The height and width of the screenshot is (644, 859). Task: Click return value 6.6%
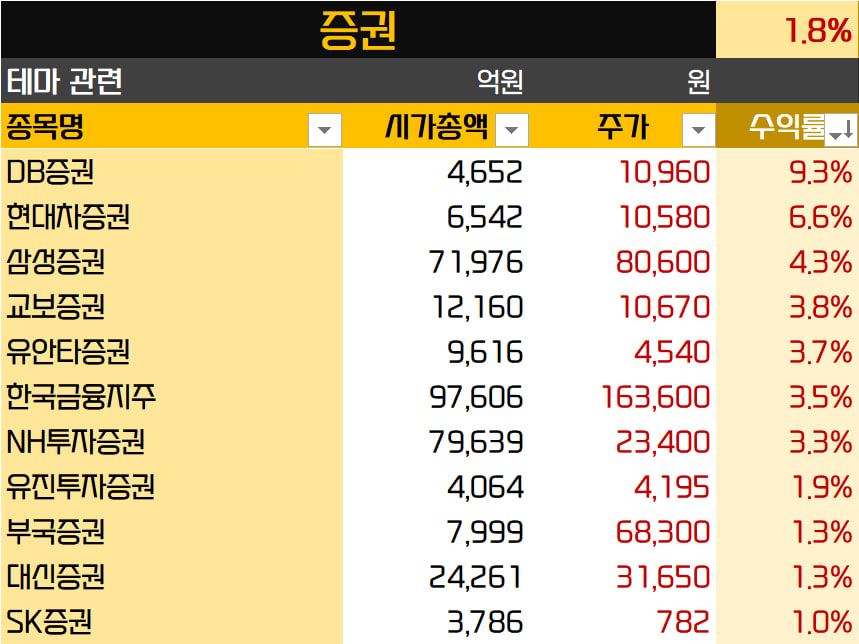[820, 217]
